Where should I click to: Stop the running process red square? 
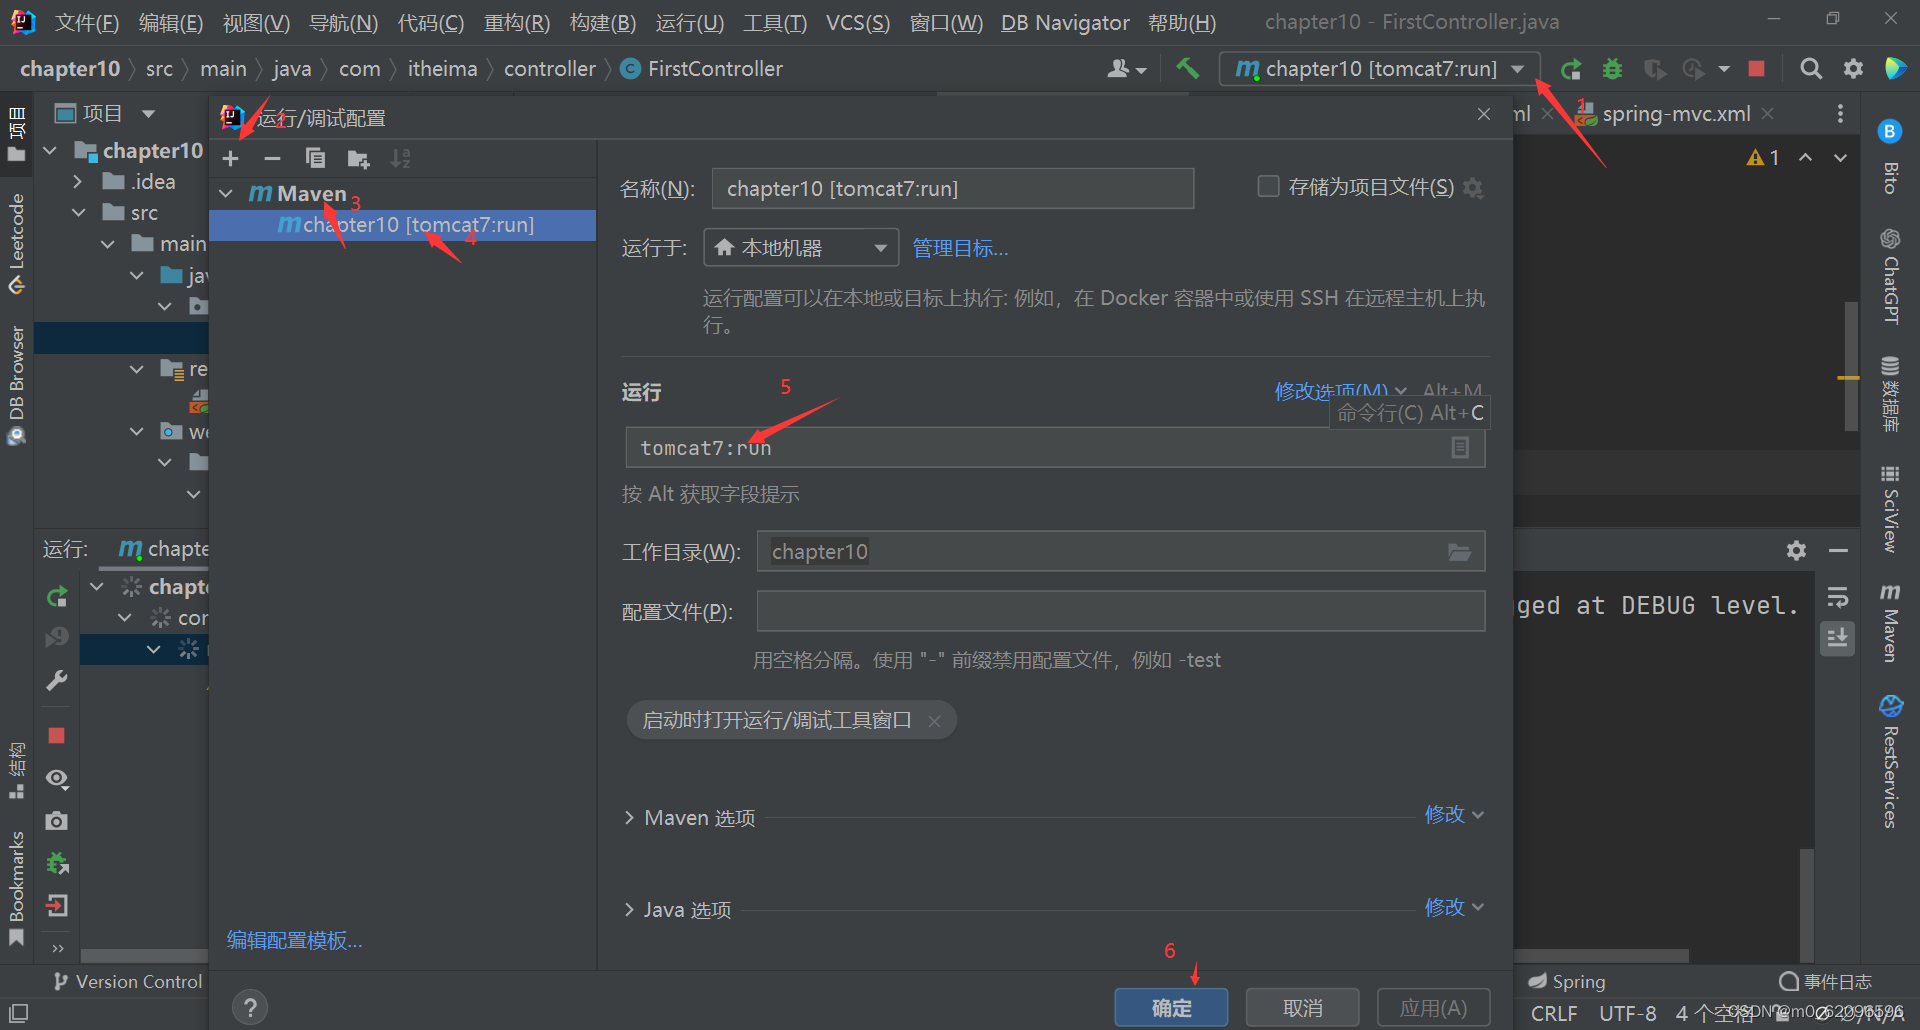click(1756, 68)
